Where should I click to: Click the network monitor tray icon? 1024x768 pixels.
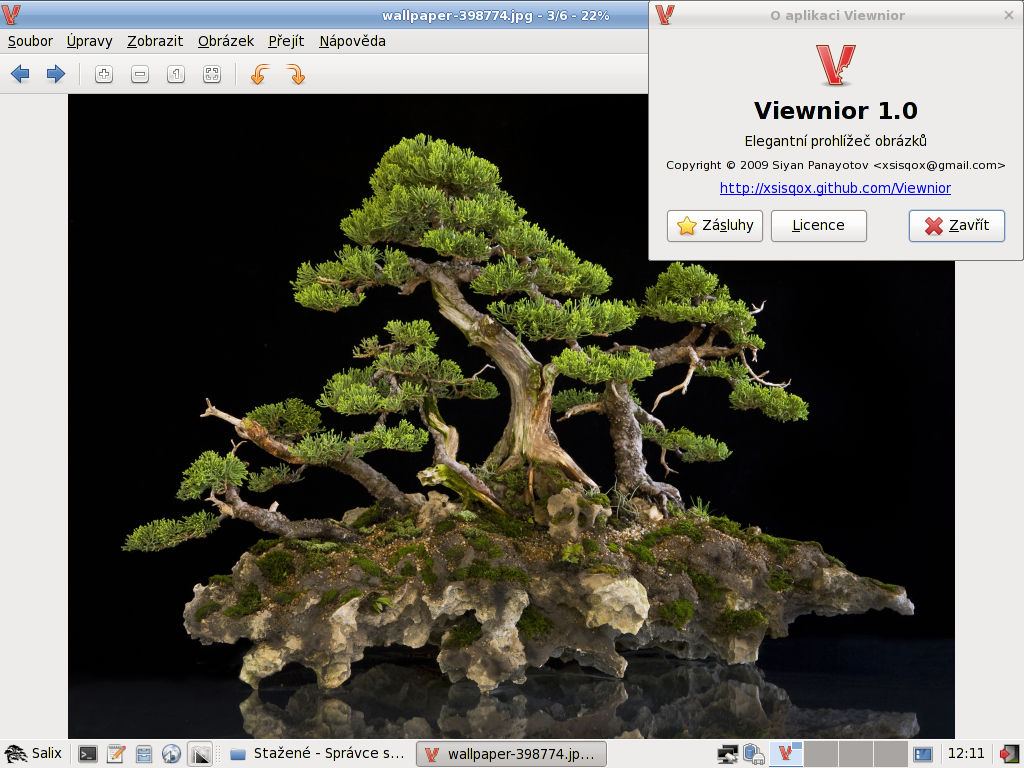tap(727, 754)
